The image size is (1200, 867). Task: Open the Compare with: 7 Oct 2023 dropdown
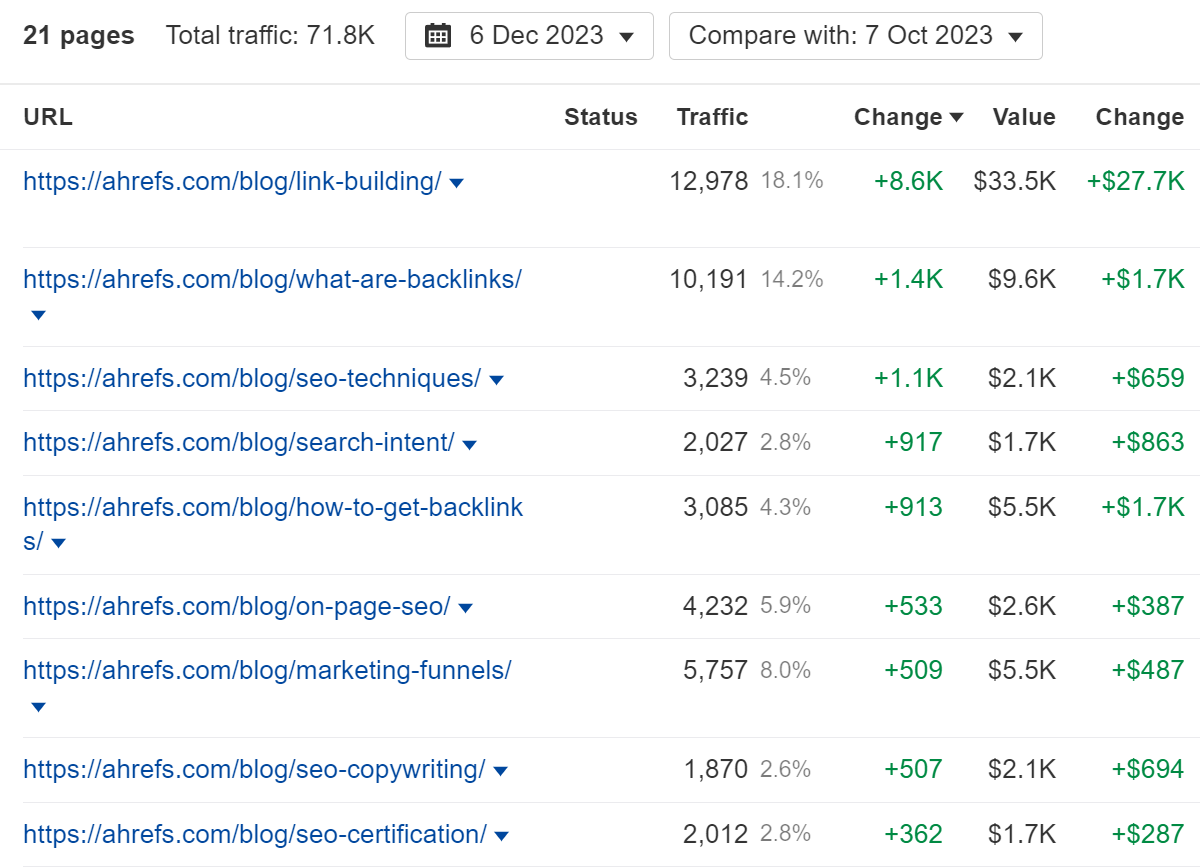(855, 35)
